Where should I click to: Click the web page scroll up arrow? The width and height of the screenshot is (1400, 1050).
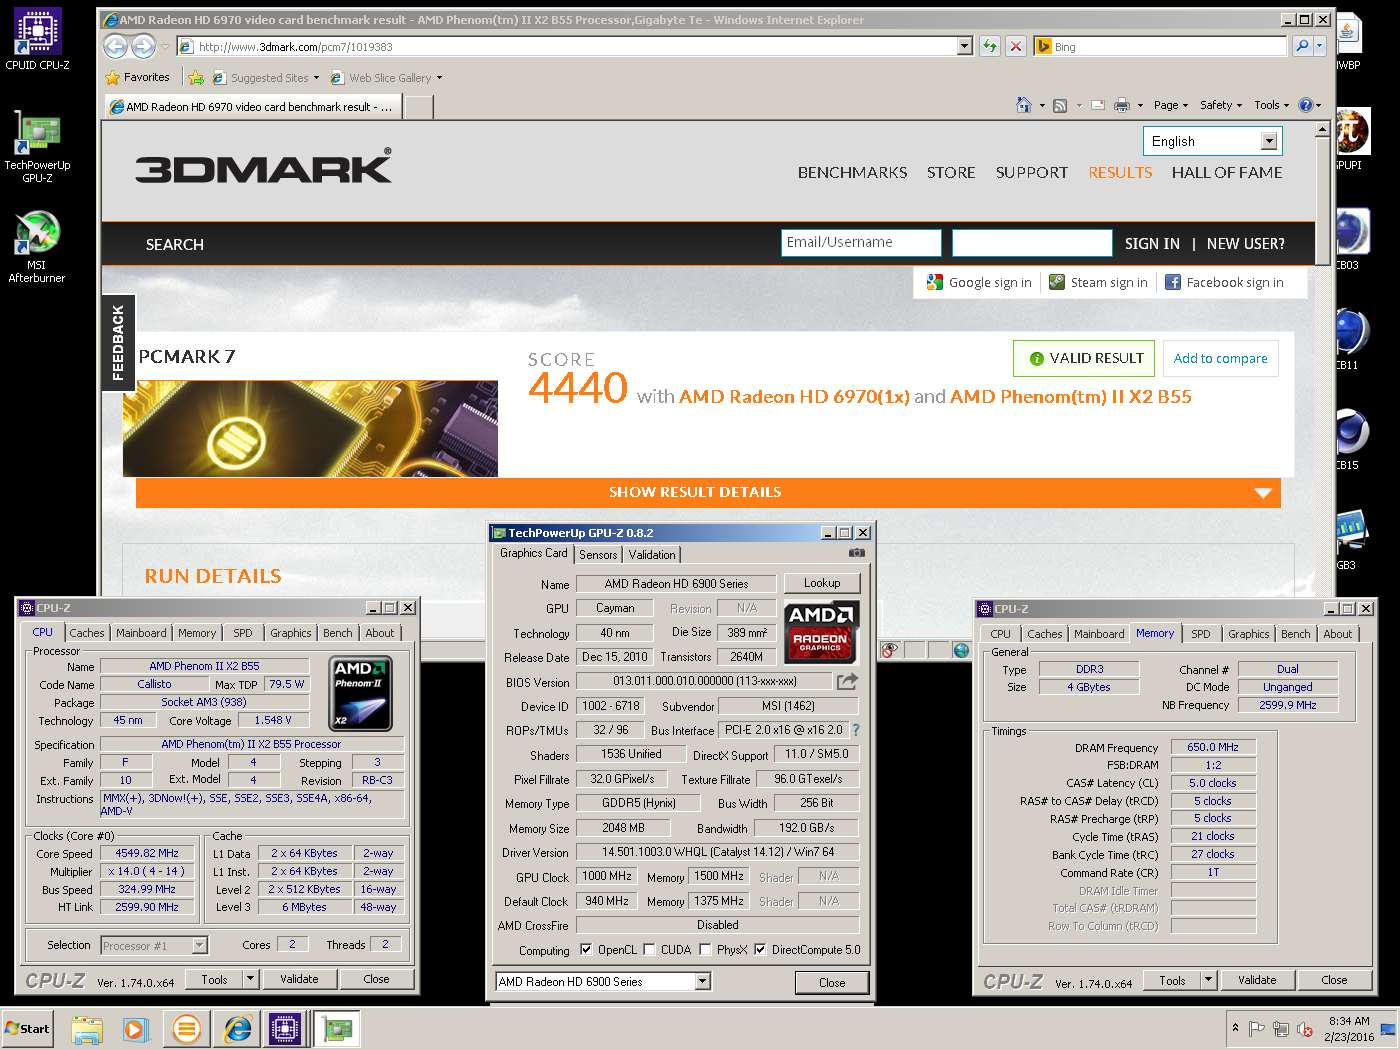tap(1322, 130)
